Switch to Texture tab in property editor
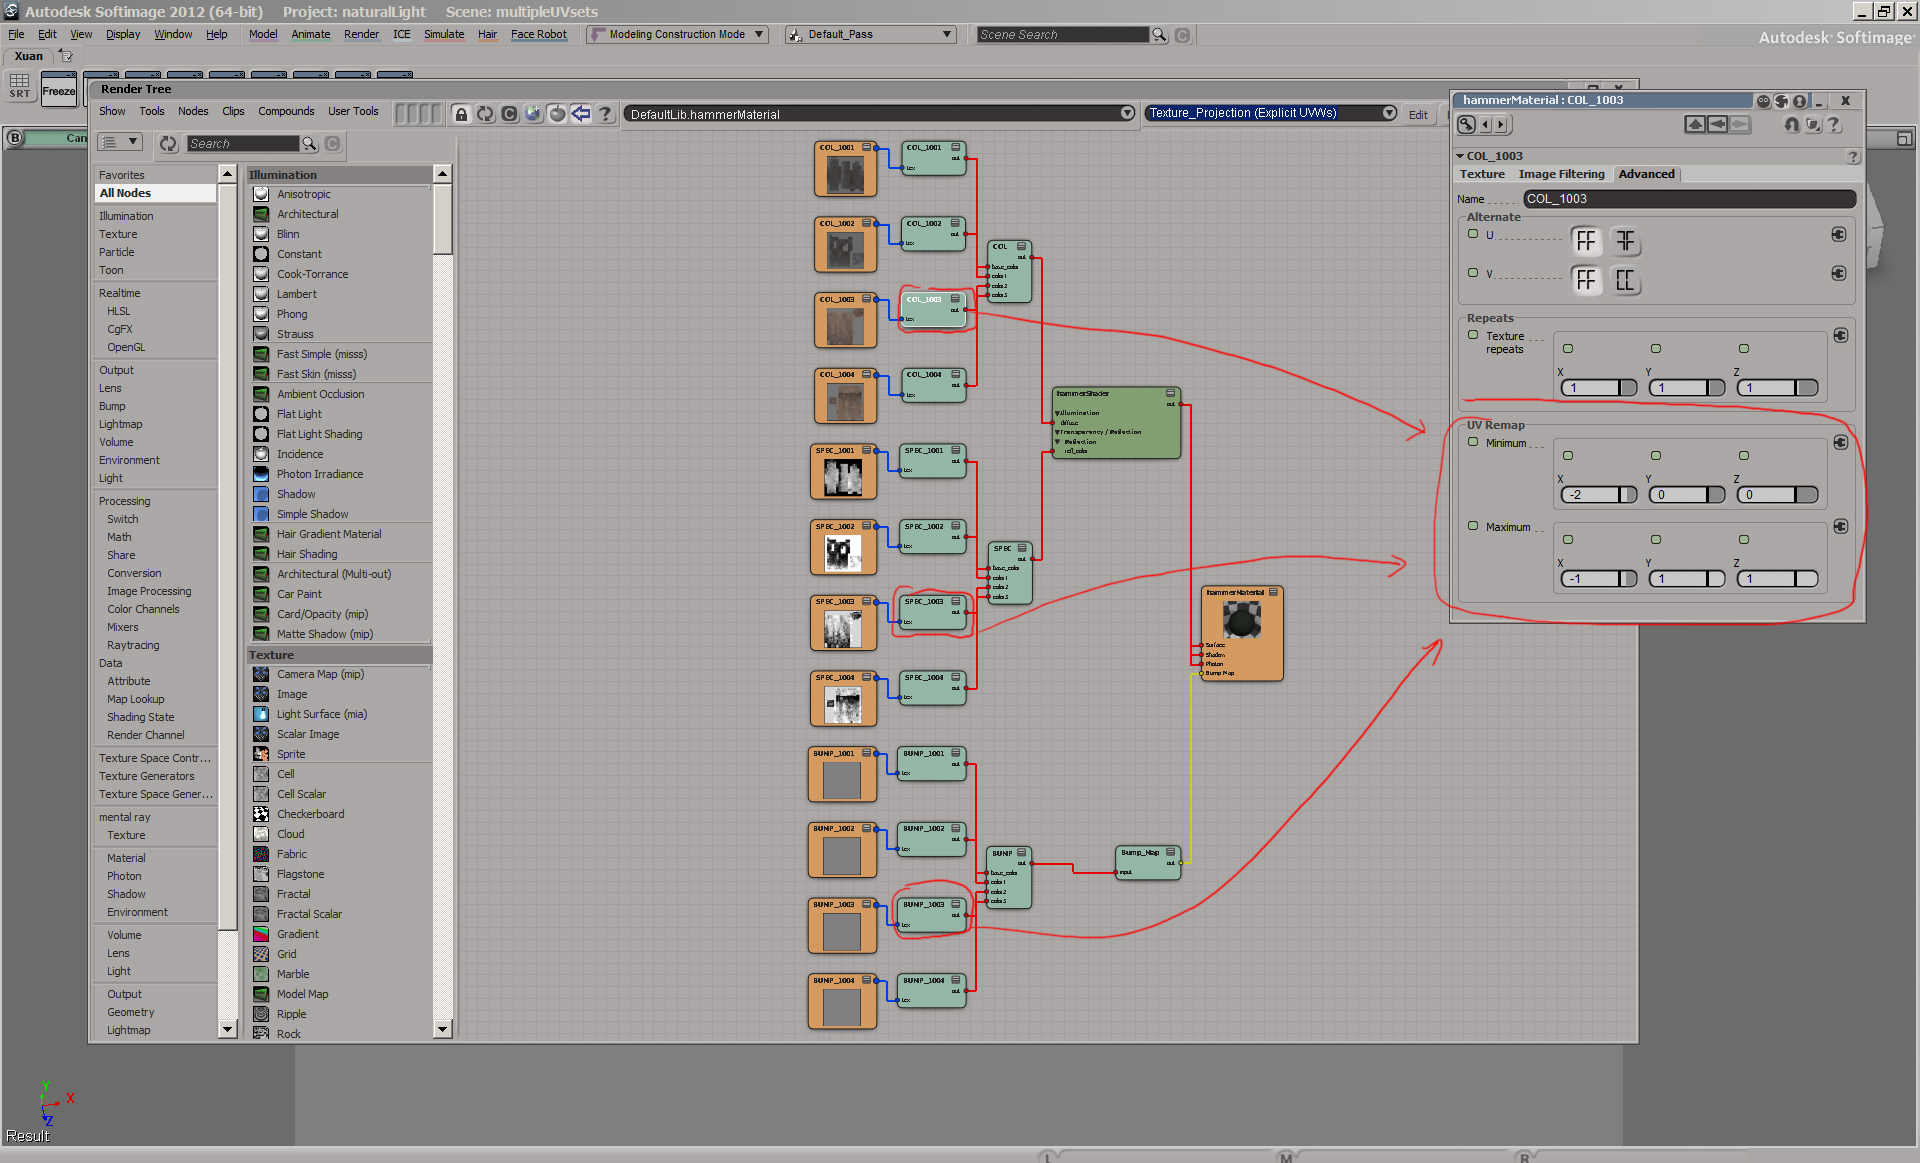Viewport: 1920px width, 1163px height. tap(1482, 174)
